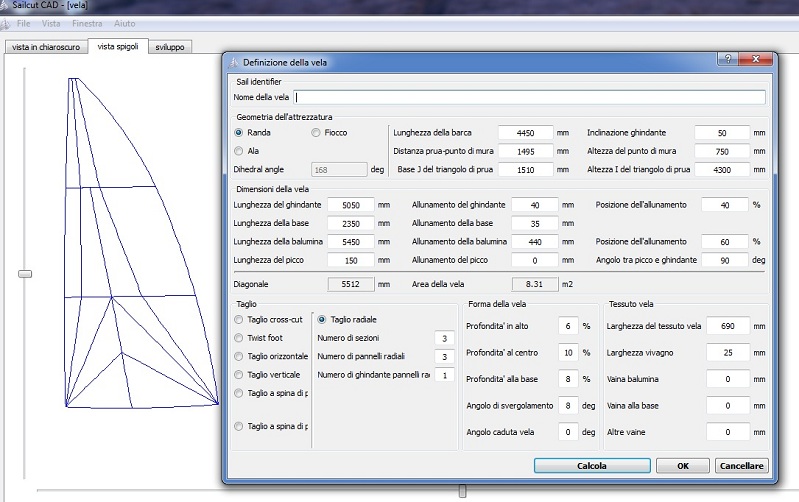Screen dimensions: 799x502
Task: Click the horizontal slider handle below dialog
Action: coord(462,491)
